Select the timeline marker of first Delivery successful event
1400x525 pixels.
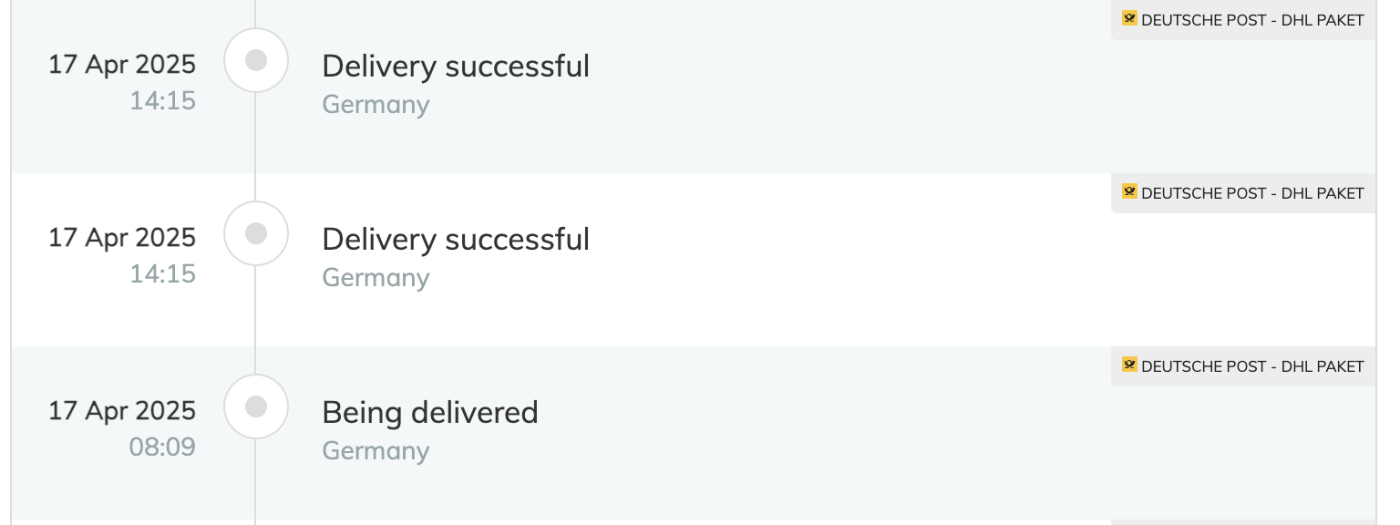click(256, 60)
